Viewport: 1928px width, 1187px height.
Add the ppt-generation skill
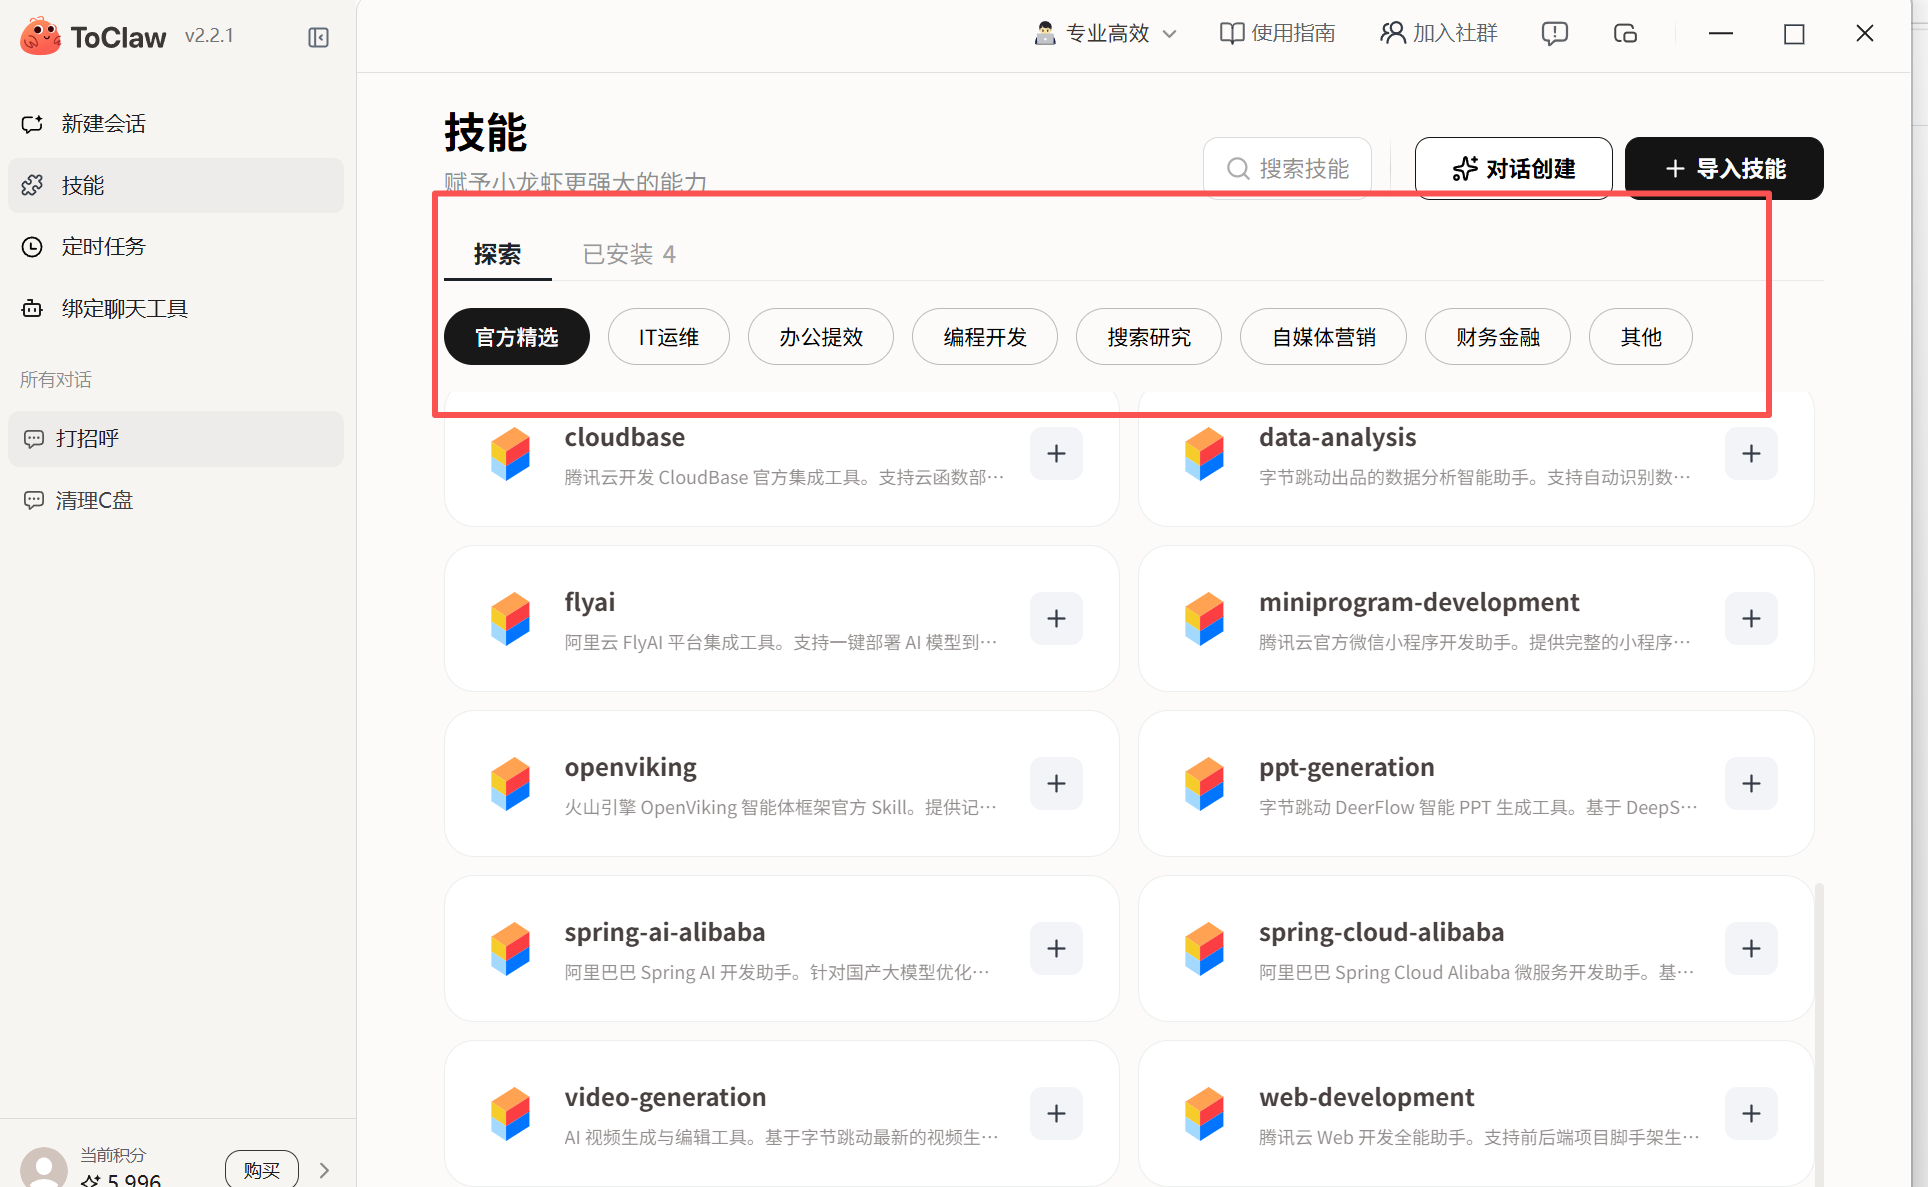tap(1751, 784)
